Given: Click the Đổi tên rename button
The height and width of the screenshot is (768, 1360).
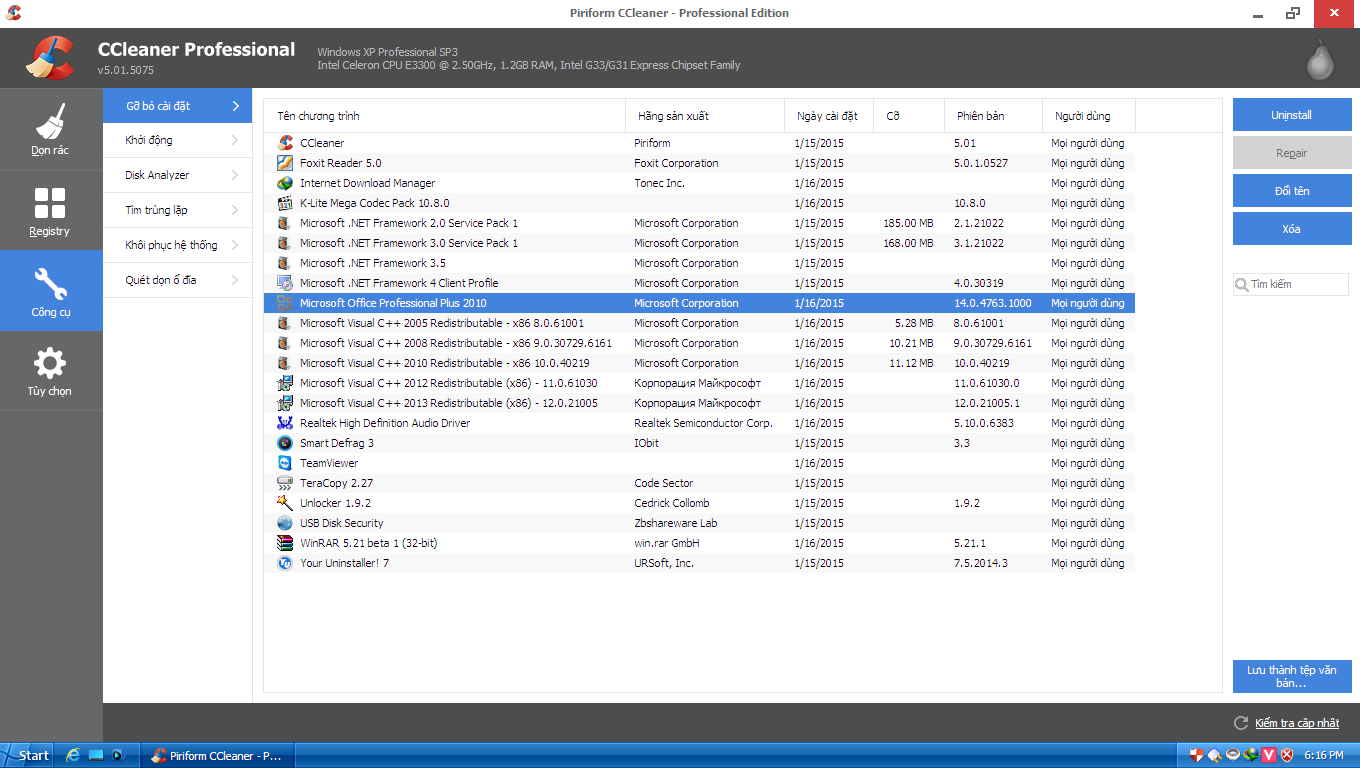Looking at the screenshot, I should [1292, 191].
